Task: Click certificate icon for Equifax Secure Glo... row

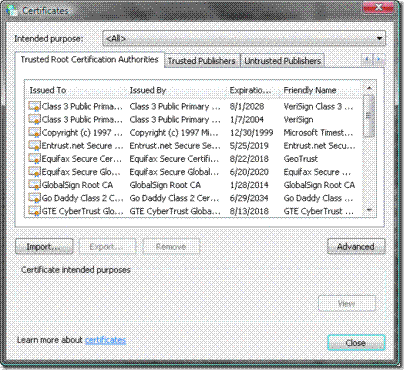Action: click(x=34, y=172)
